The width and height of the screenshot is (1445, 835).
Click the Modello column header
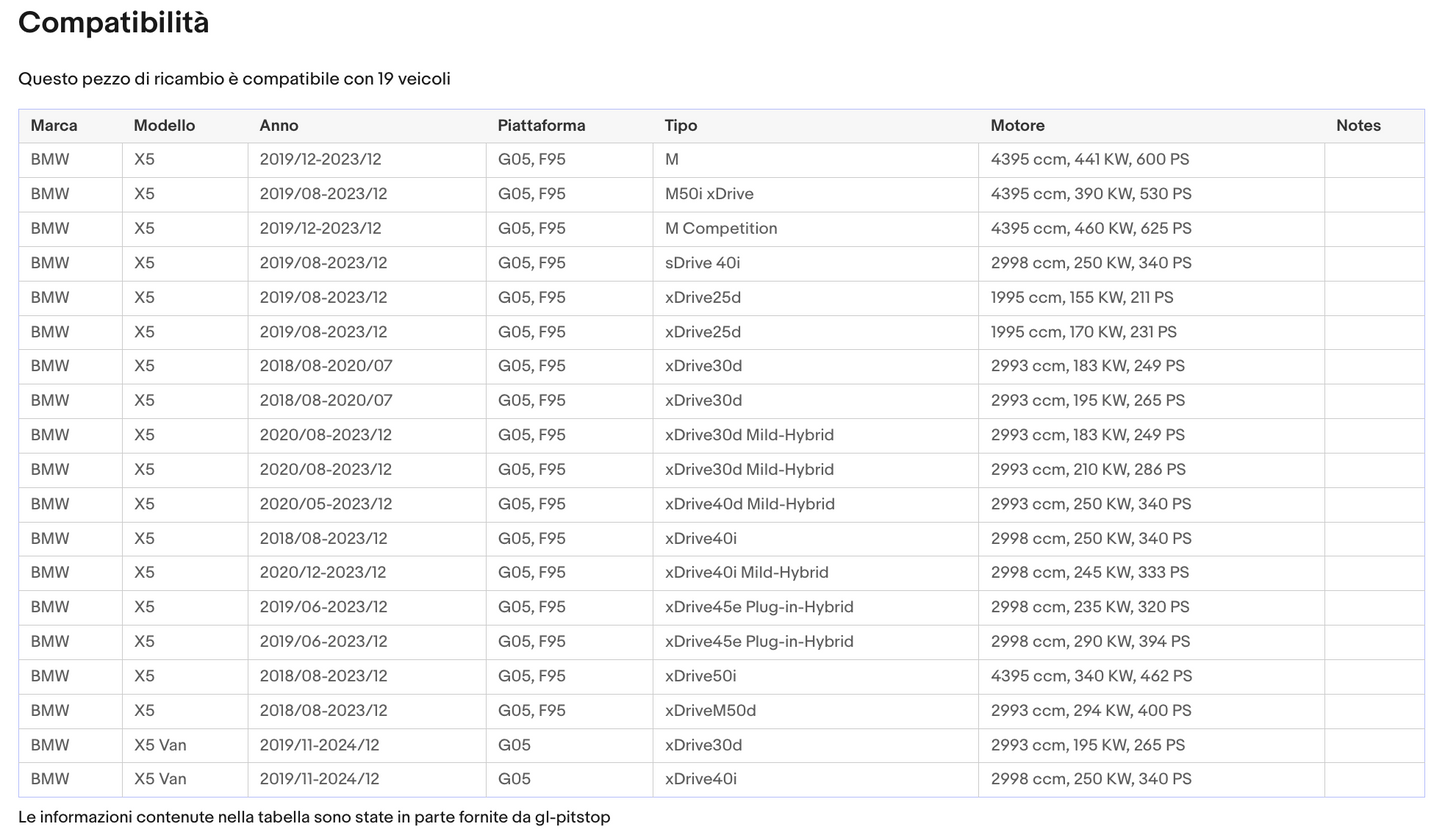coord(164,126)
